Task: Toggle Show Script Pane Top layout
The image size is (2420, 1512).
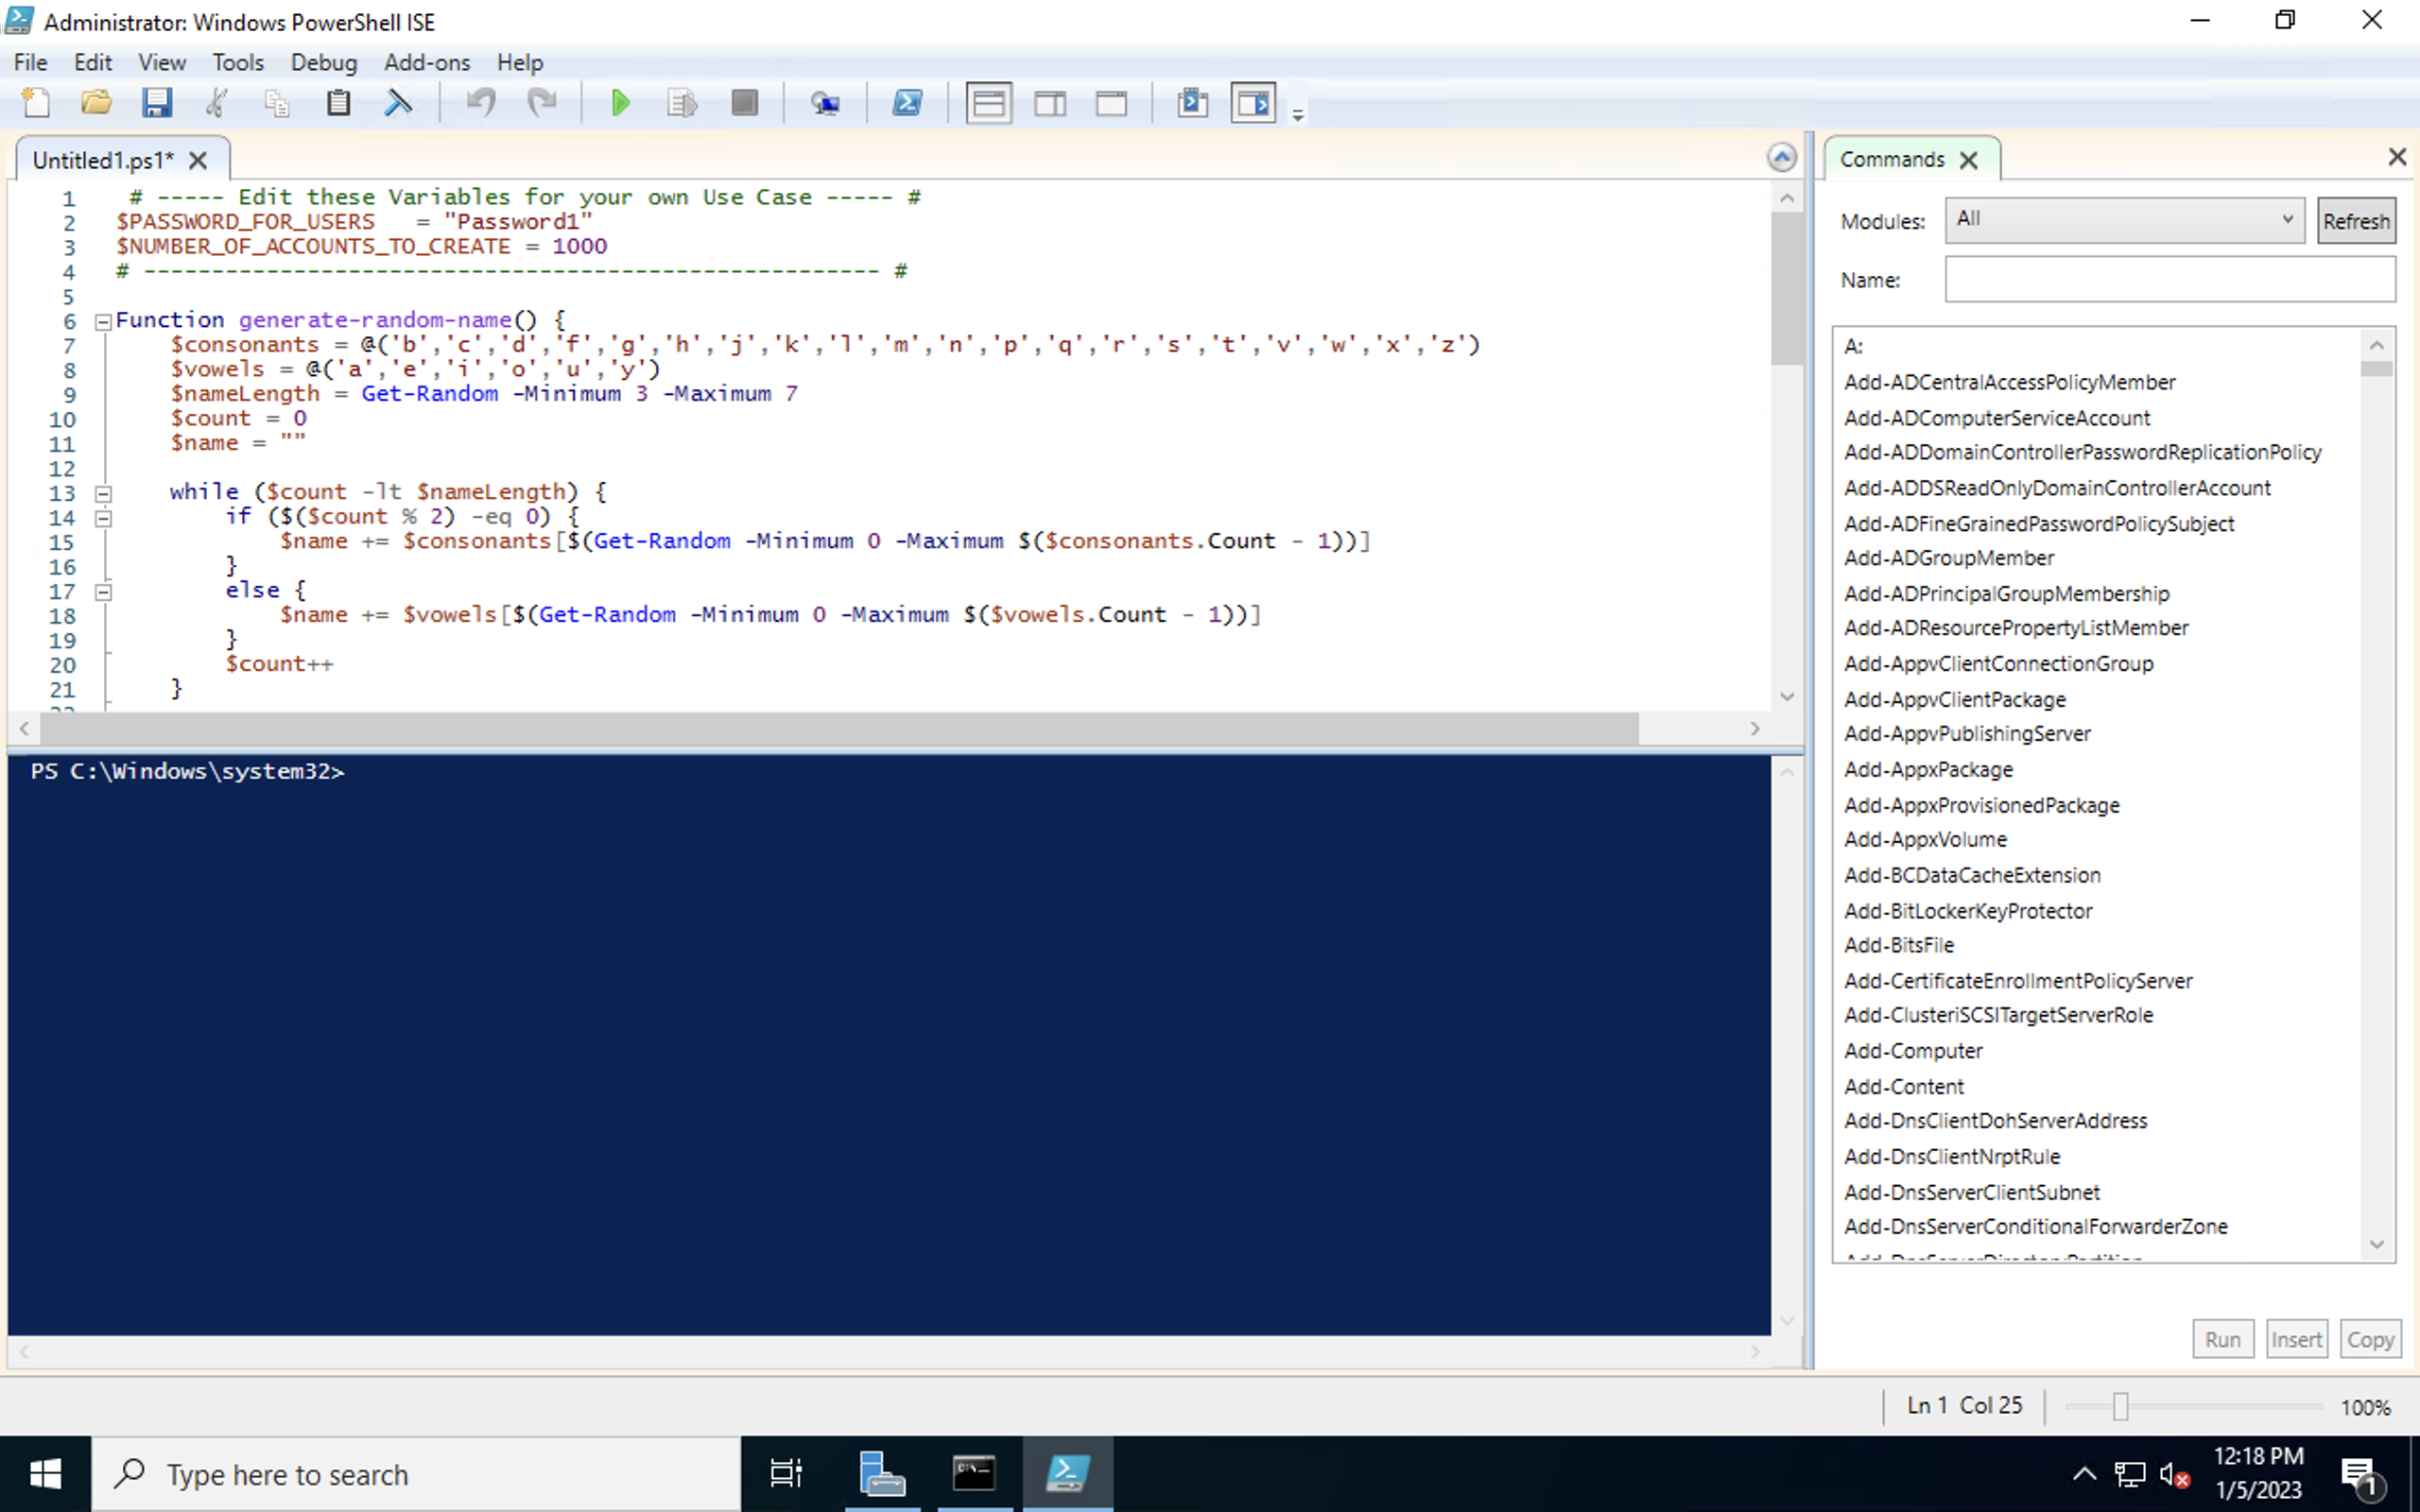Action: tap(988, 103)
